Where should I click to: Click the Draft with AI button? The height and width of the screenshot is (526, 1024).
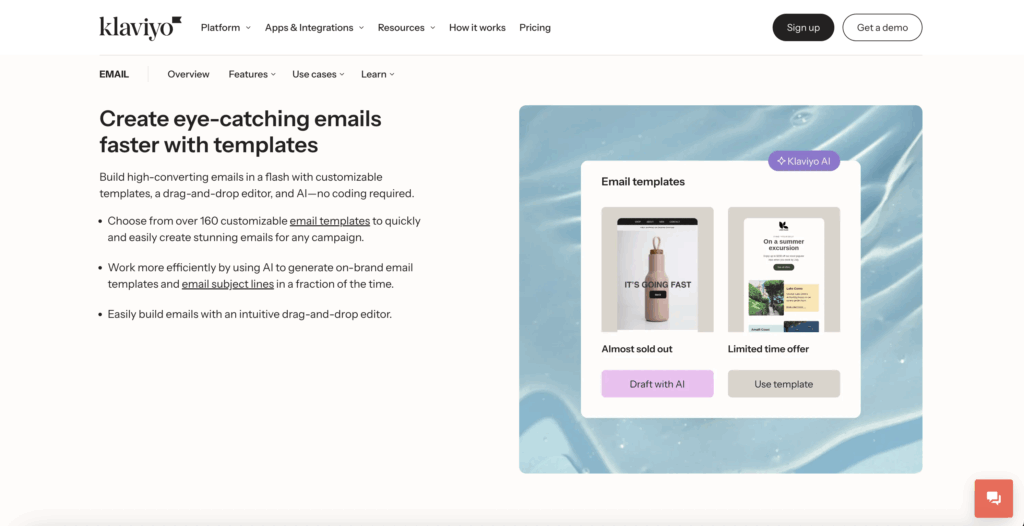657,384
